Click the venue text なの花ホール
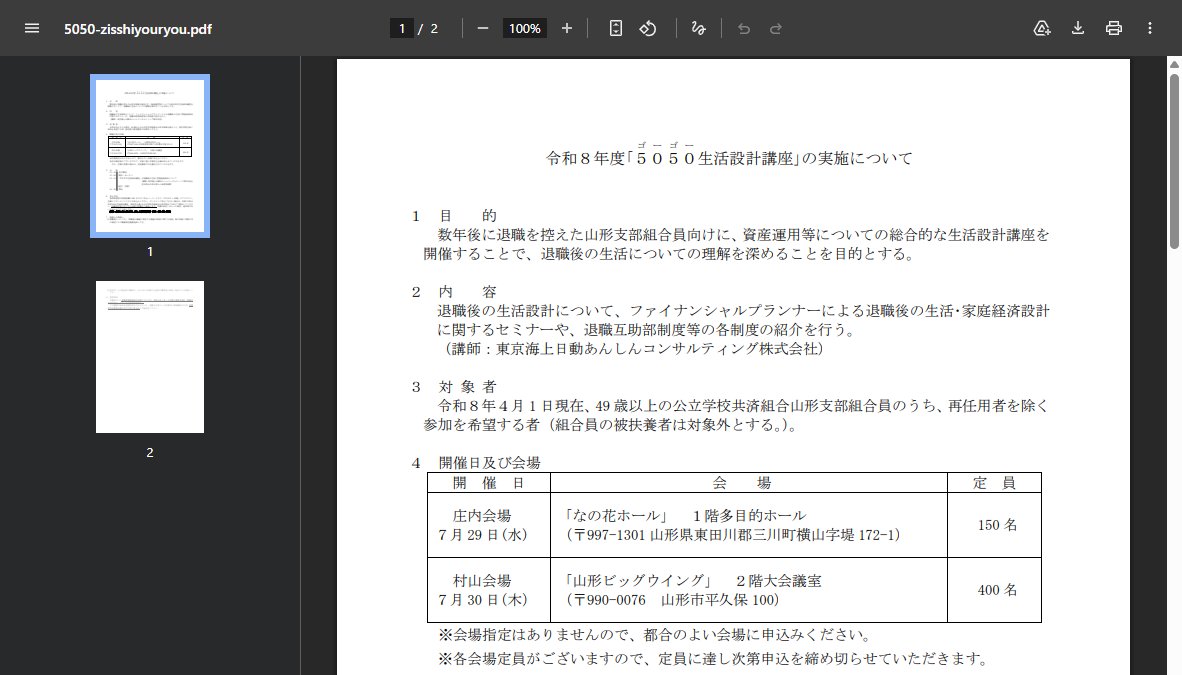This screenshot has width=1182, height=675. click(617, 516)
